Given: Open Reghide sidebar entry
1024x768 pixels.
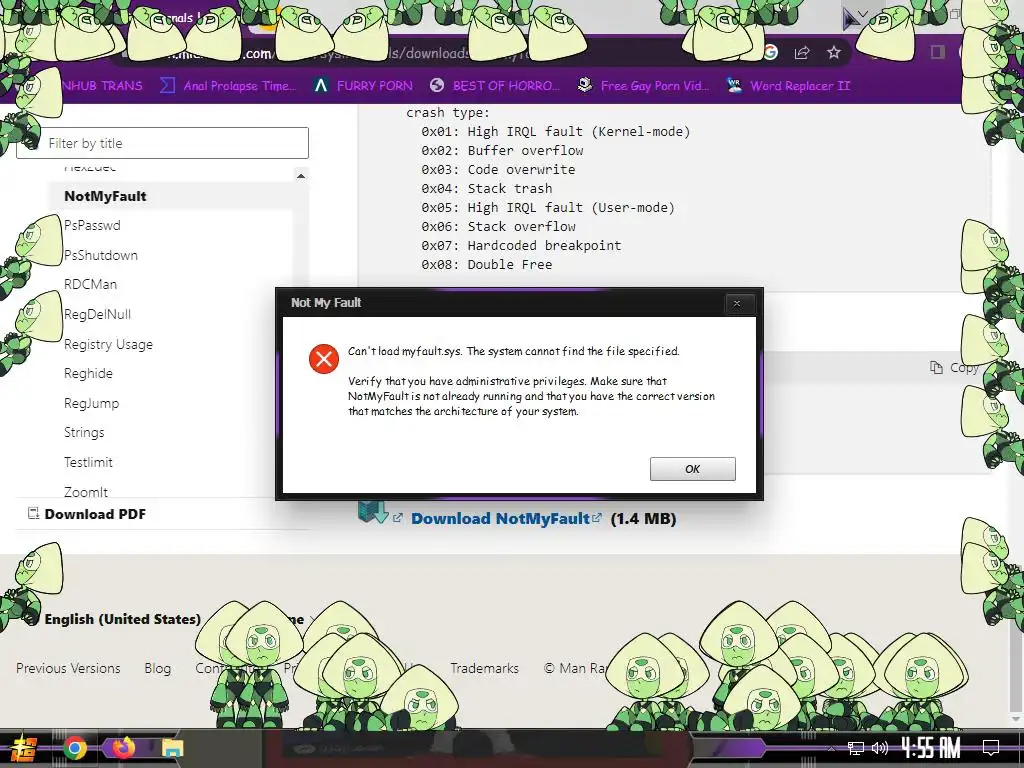Looking at the screenshot, I should (88, 374).
